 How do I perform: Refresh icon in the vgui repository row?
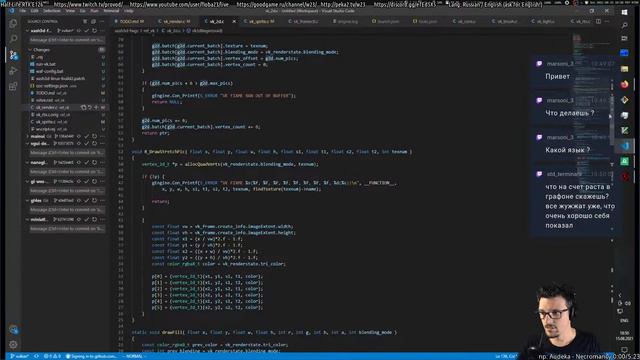pos(94,143)
